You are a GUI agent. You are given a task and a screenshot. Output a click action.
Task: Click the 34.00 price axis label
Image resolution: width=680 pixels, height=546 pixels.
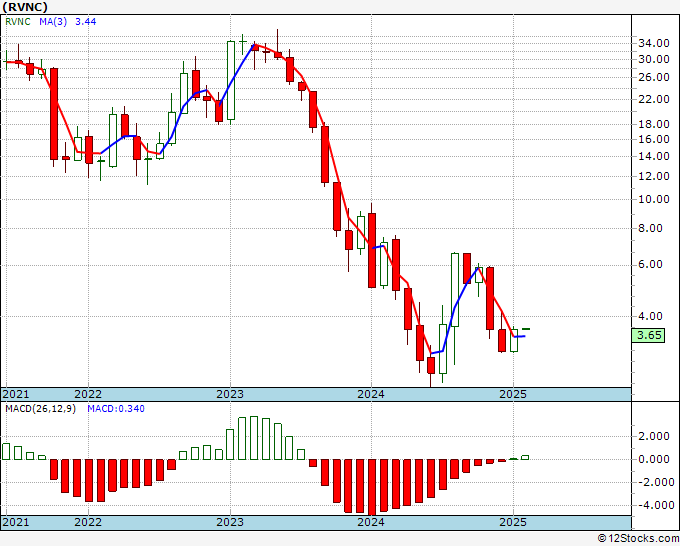[654, 43]
